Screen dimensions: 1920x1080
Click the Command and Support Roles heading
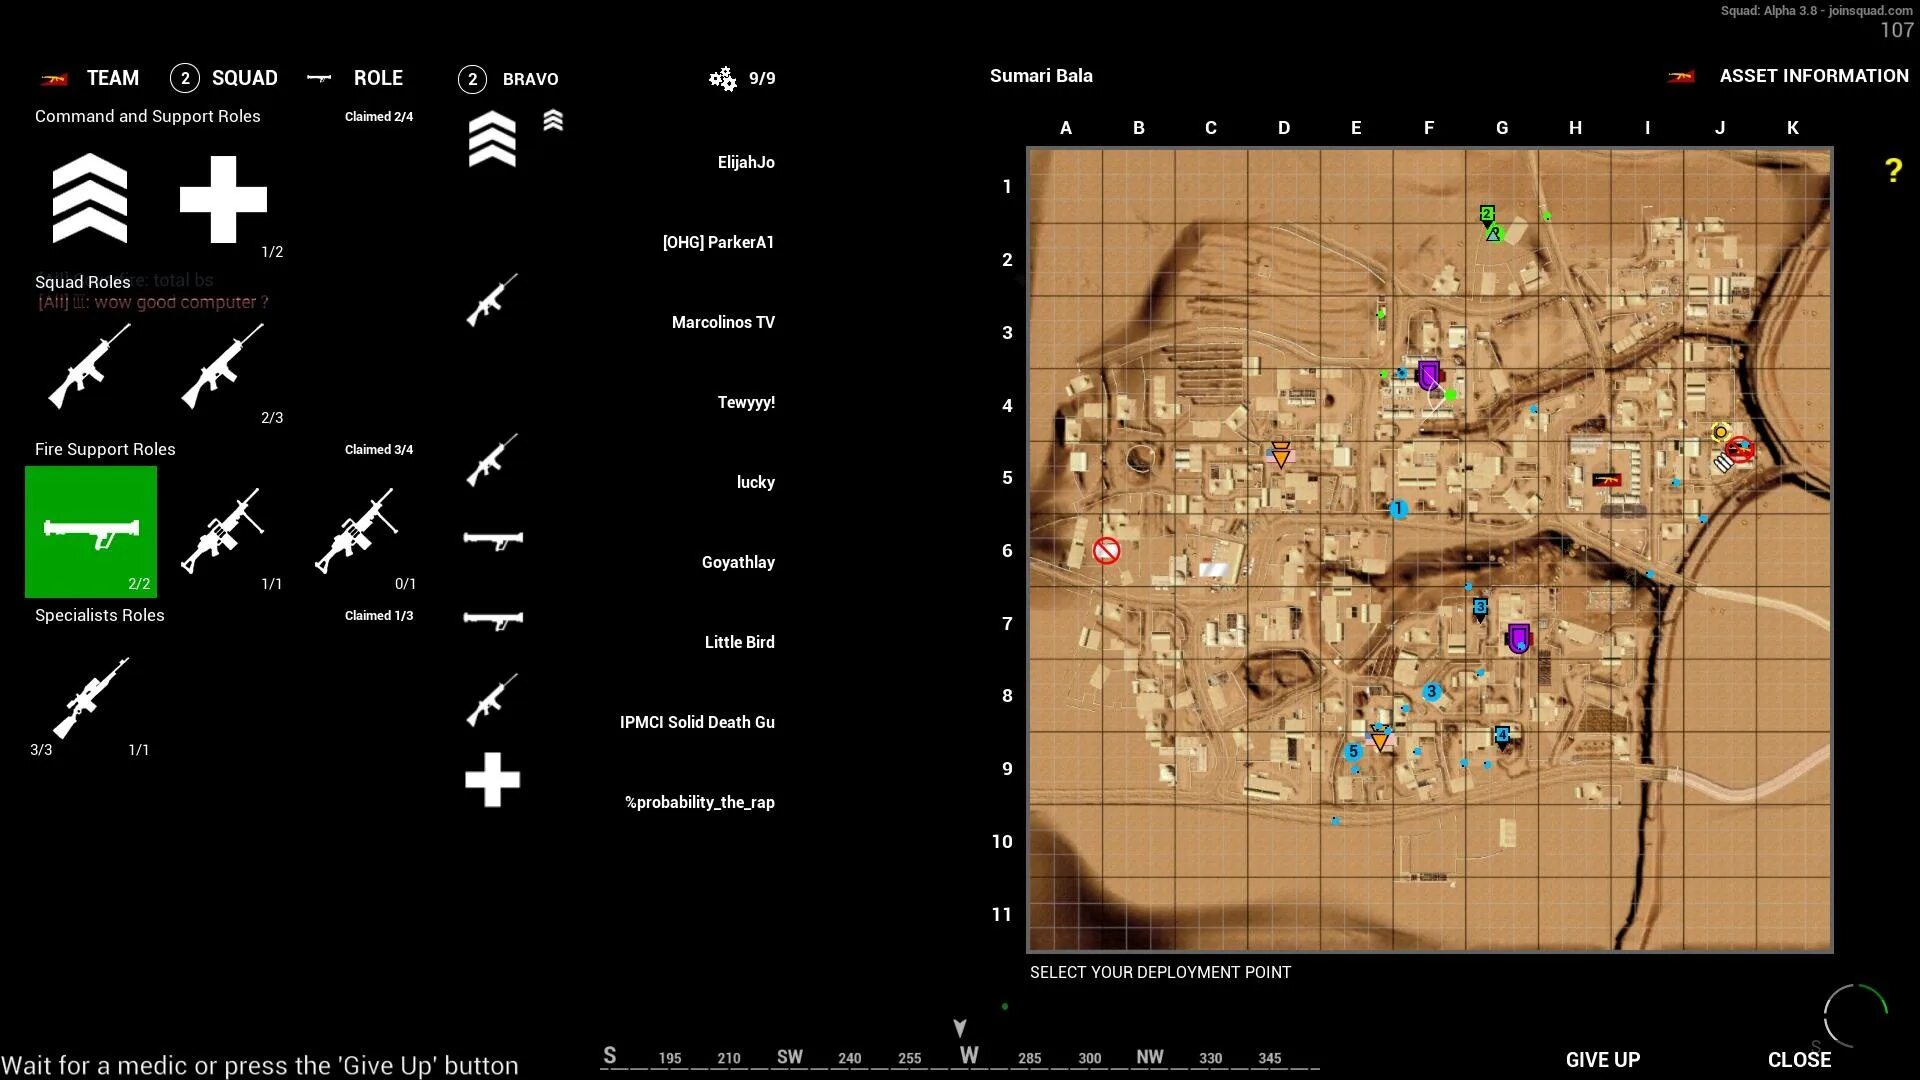pos(147,116)
